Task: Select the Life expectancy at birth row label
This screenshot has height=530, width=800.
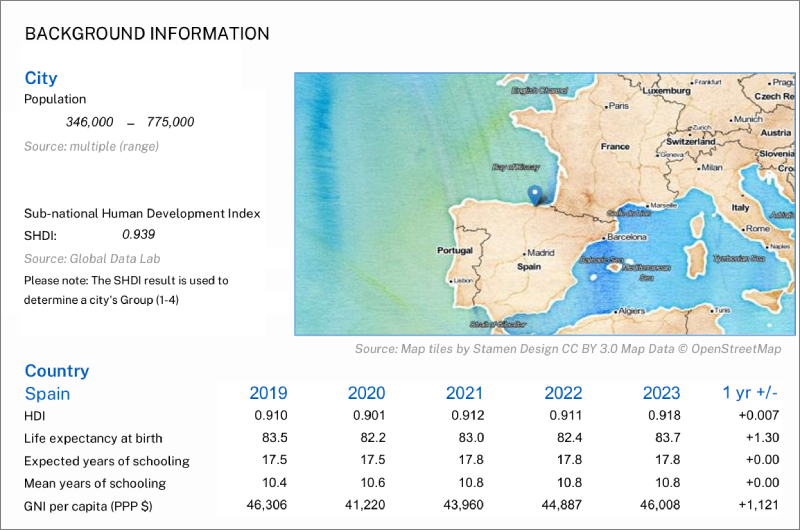Action: pos(93,438)
